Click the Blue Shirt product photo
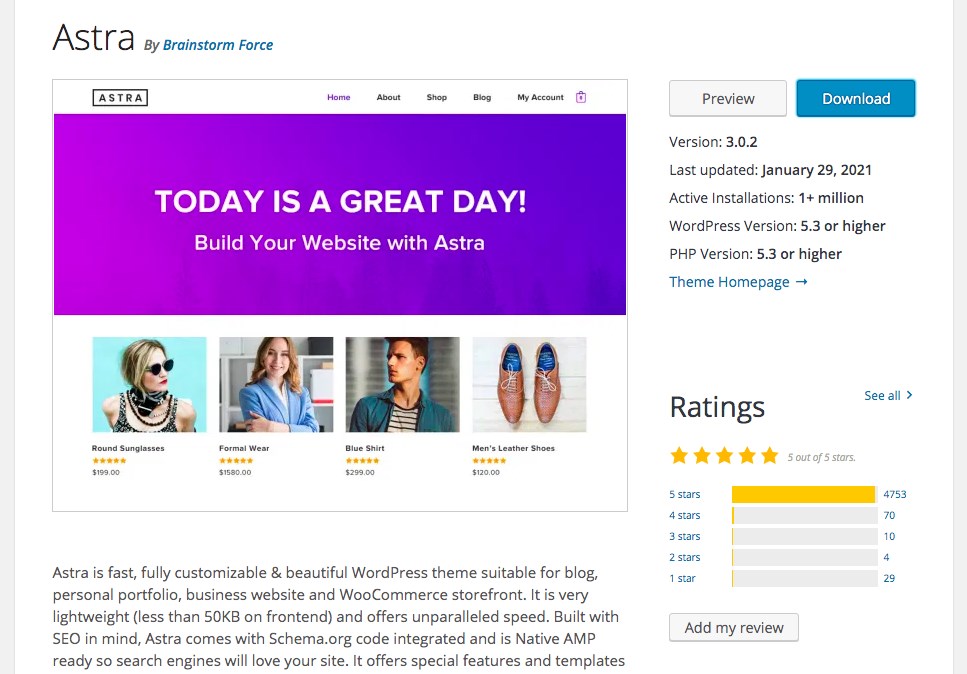The width and height of the screenshot is (967, 674). [403, 384]
